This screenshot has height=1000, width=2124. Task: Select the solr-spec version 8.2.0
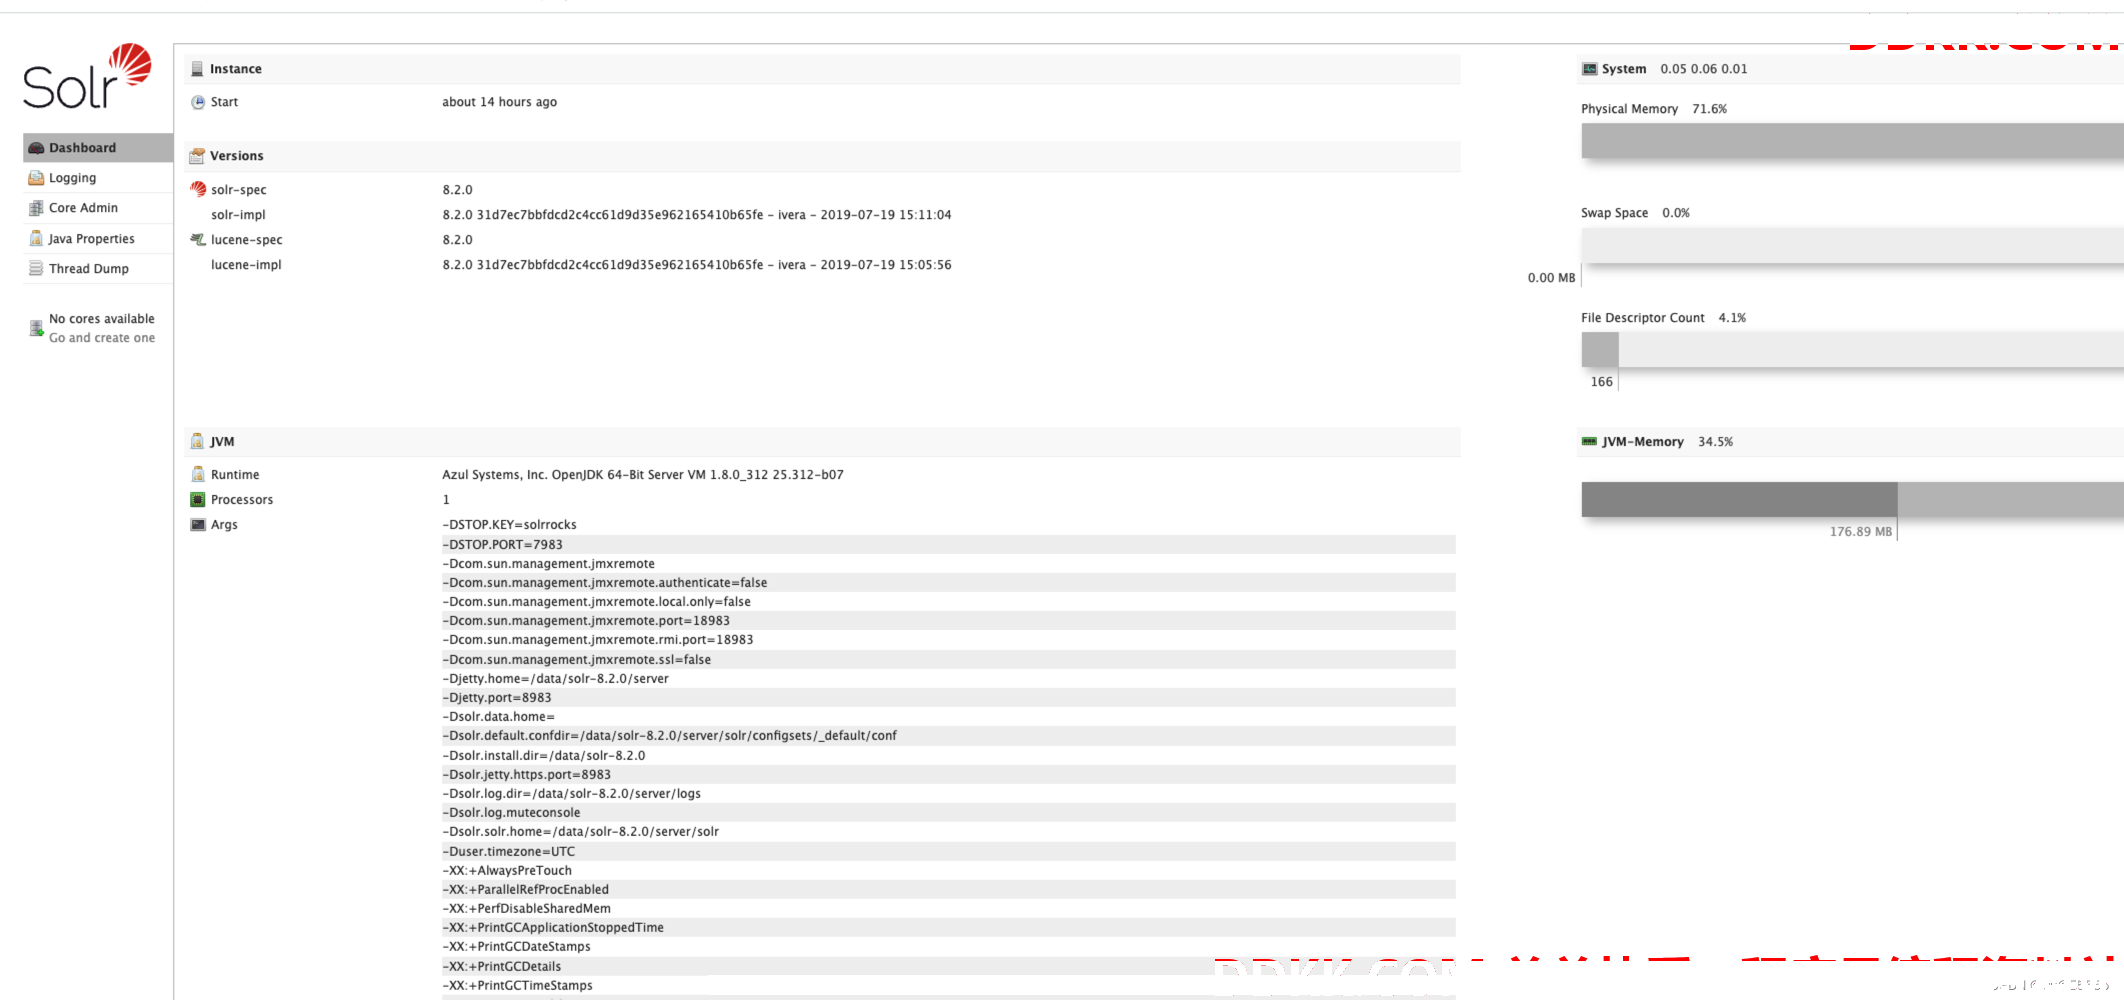[x=457, y=190]
